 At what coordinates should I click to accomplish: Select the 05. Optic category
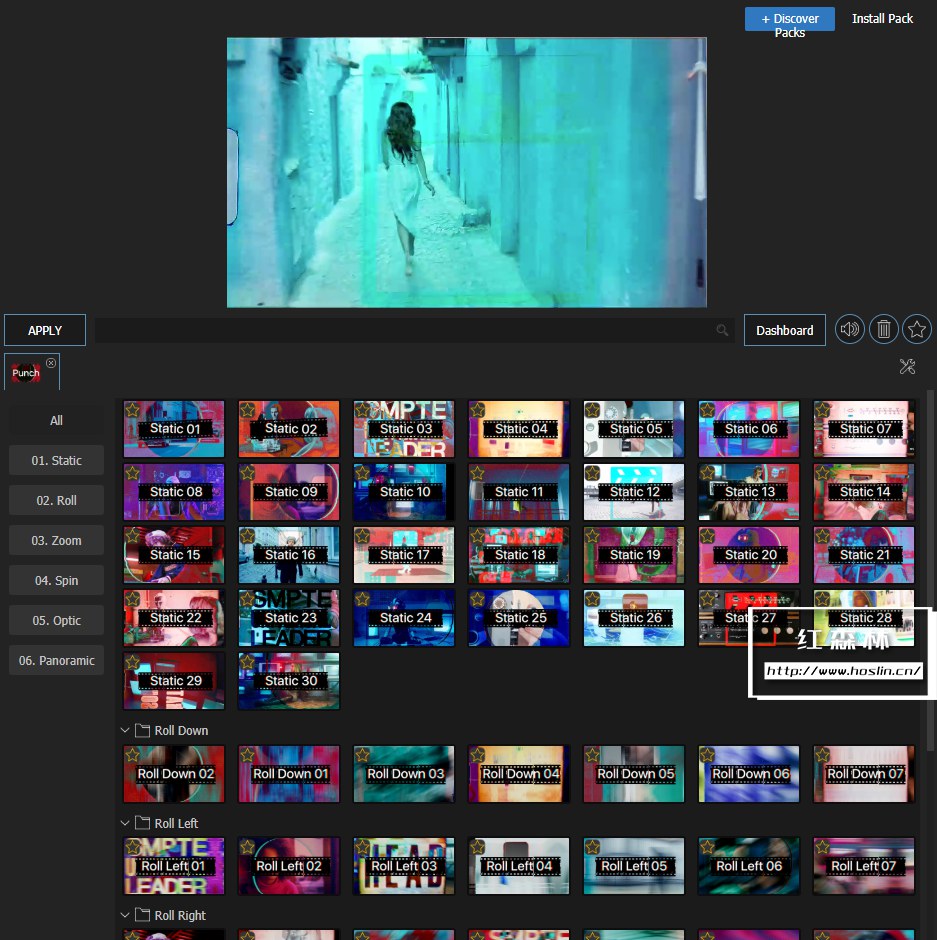point(56,620)
